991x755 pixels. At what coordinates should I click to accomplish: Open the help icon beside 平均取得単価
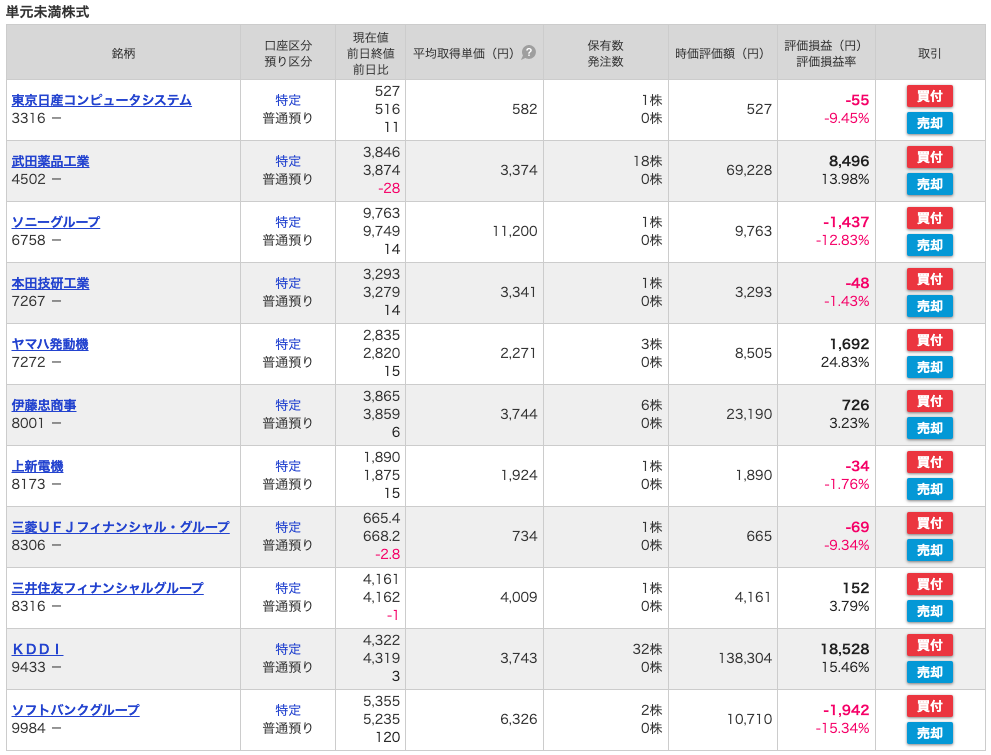pyautogui.click(x=528, y=52)
